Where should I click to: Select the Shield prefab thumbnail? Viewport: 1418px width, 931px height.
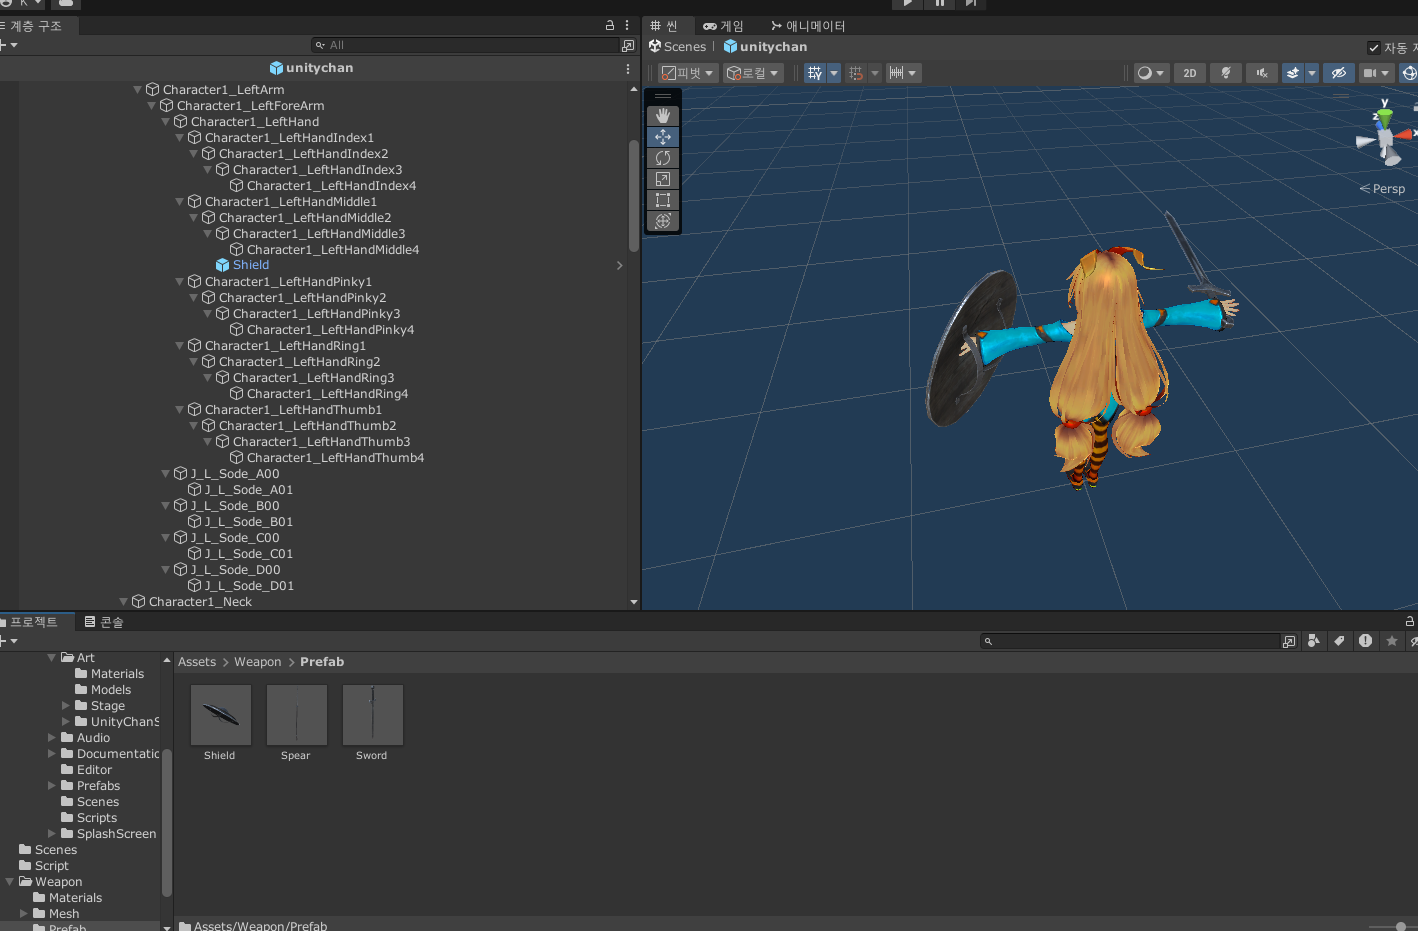coord(220,715)
